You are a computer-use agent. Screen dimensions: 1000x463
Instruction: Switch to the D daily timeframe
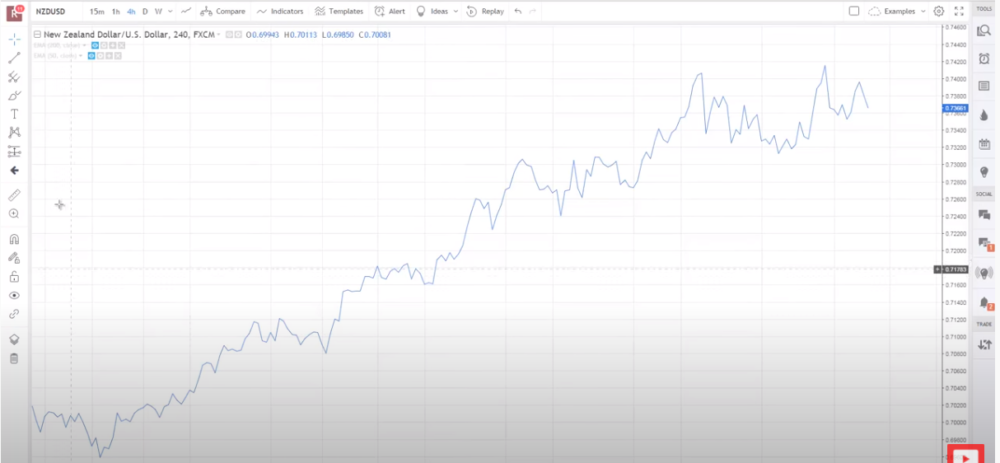[145, 11]
